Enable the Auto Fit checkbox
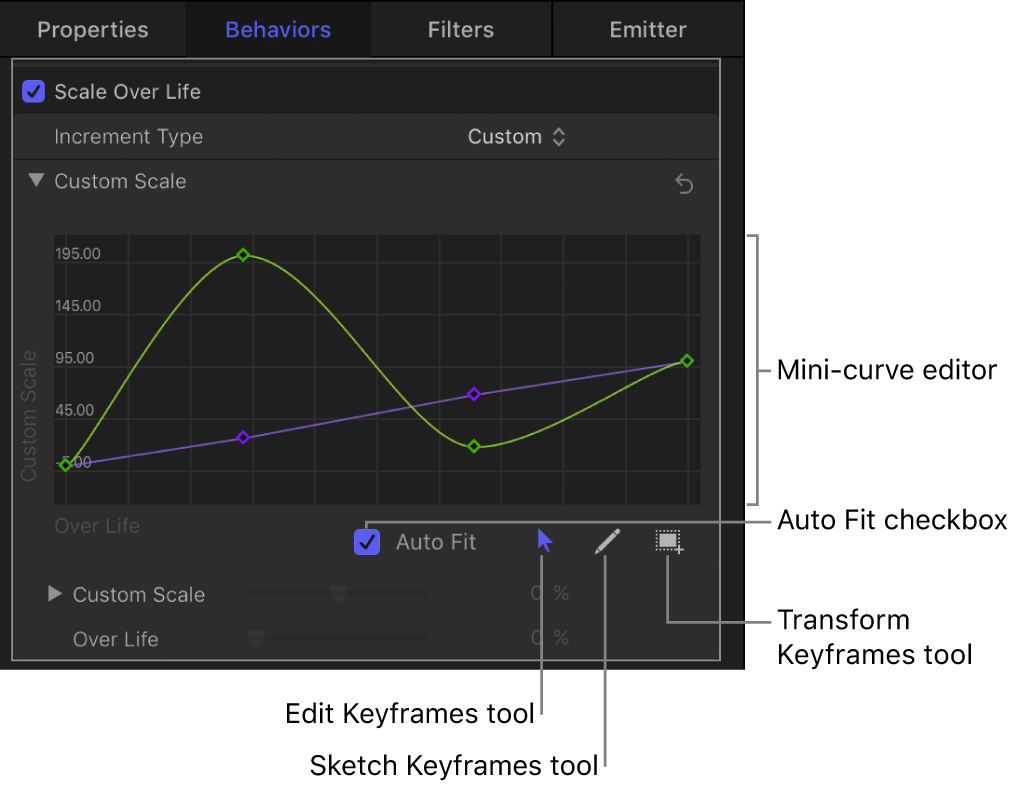The height and width of the screenshot is (794, 1028). coord(366,541)
